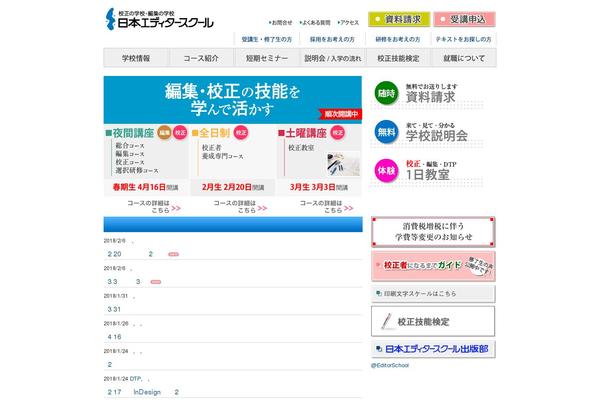Click the magenta 体験 circle icon
Screen dimensions: 600x400
[x=386, y=170]
